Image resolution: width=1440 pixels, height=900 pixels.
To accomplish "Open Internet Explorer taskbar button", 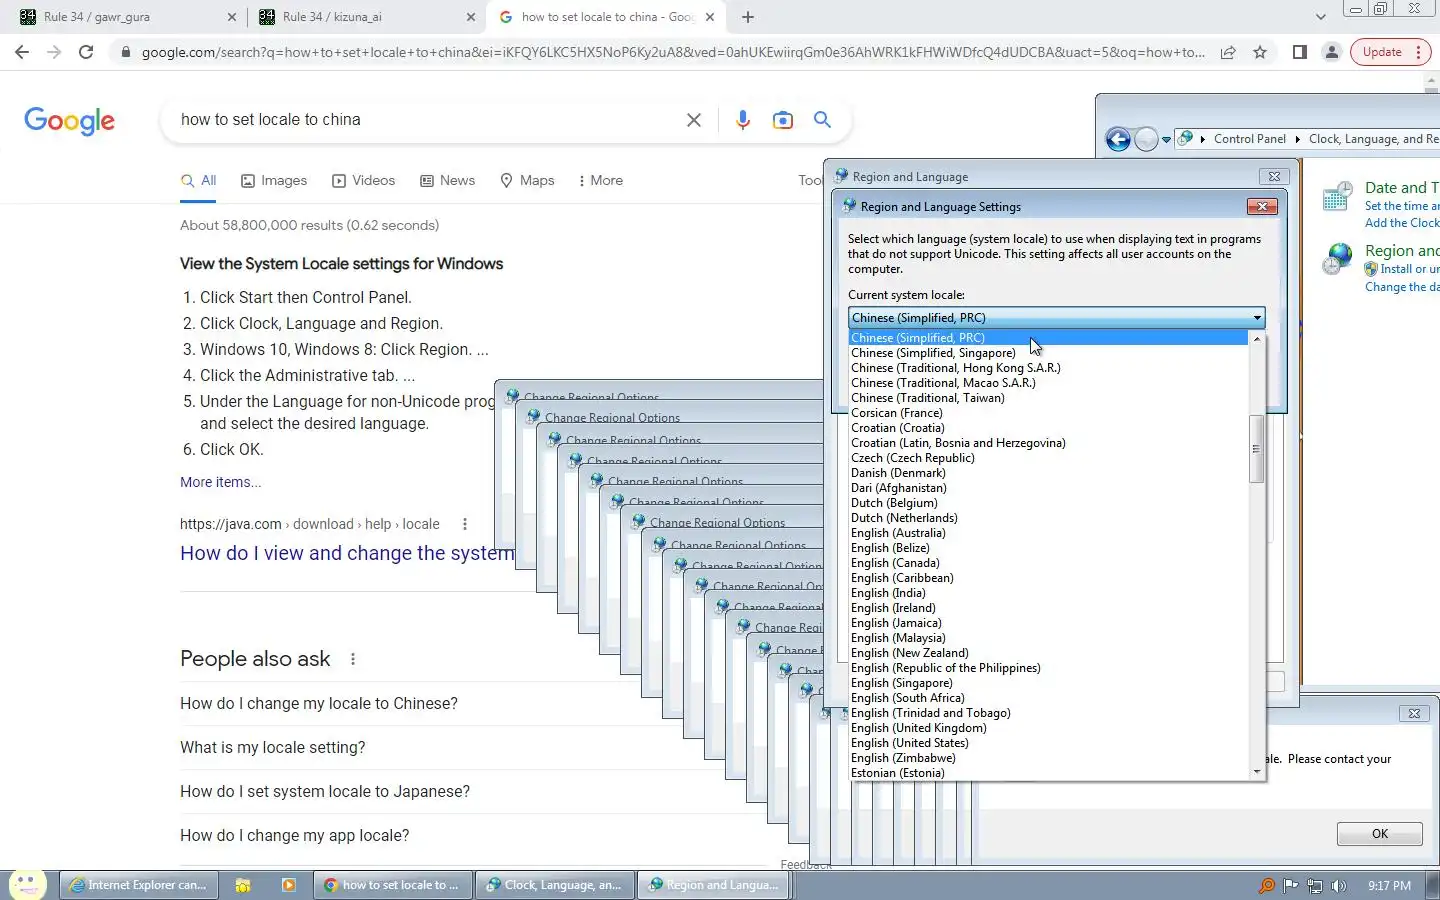I will point(139,885).
